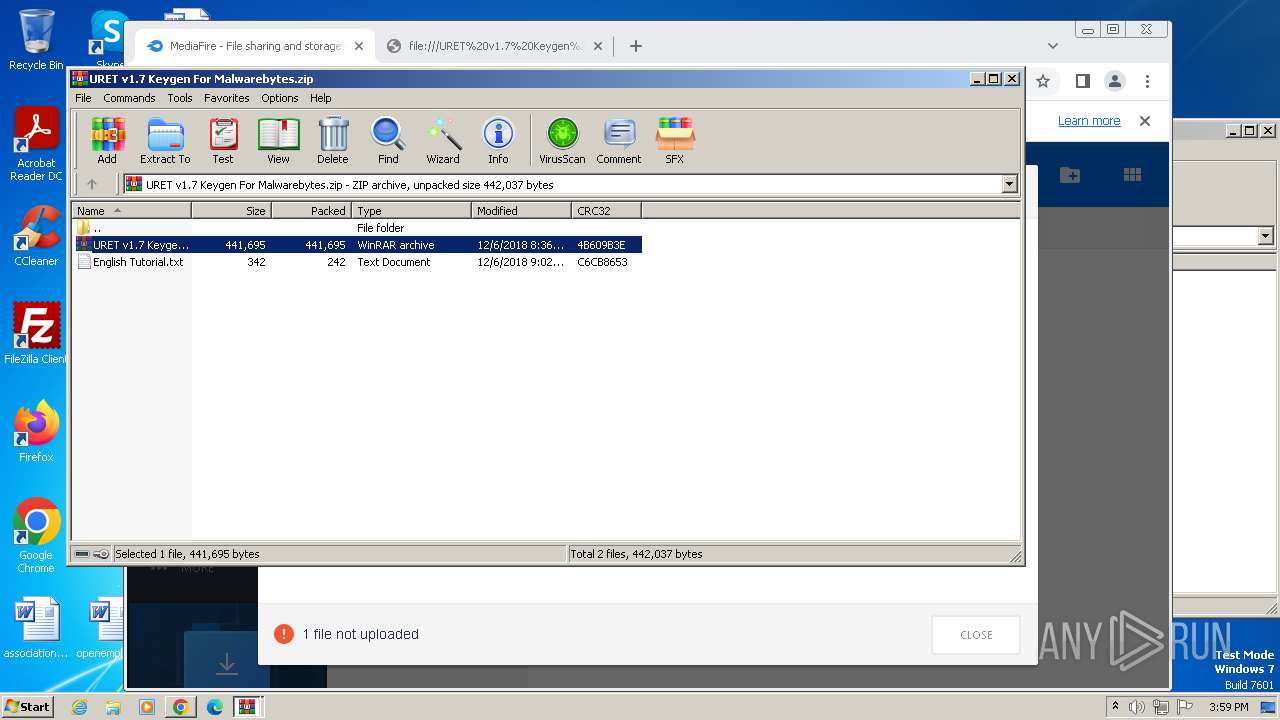Click the status bar disk icon

point(82,554)
